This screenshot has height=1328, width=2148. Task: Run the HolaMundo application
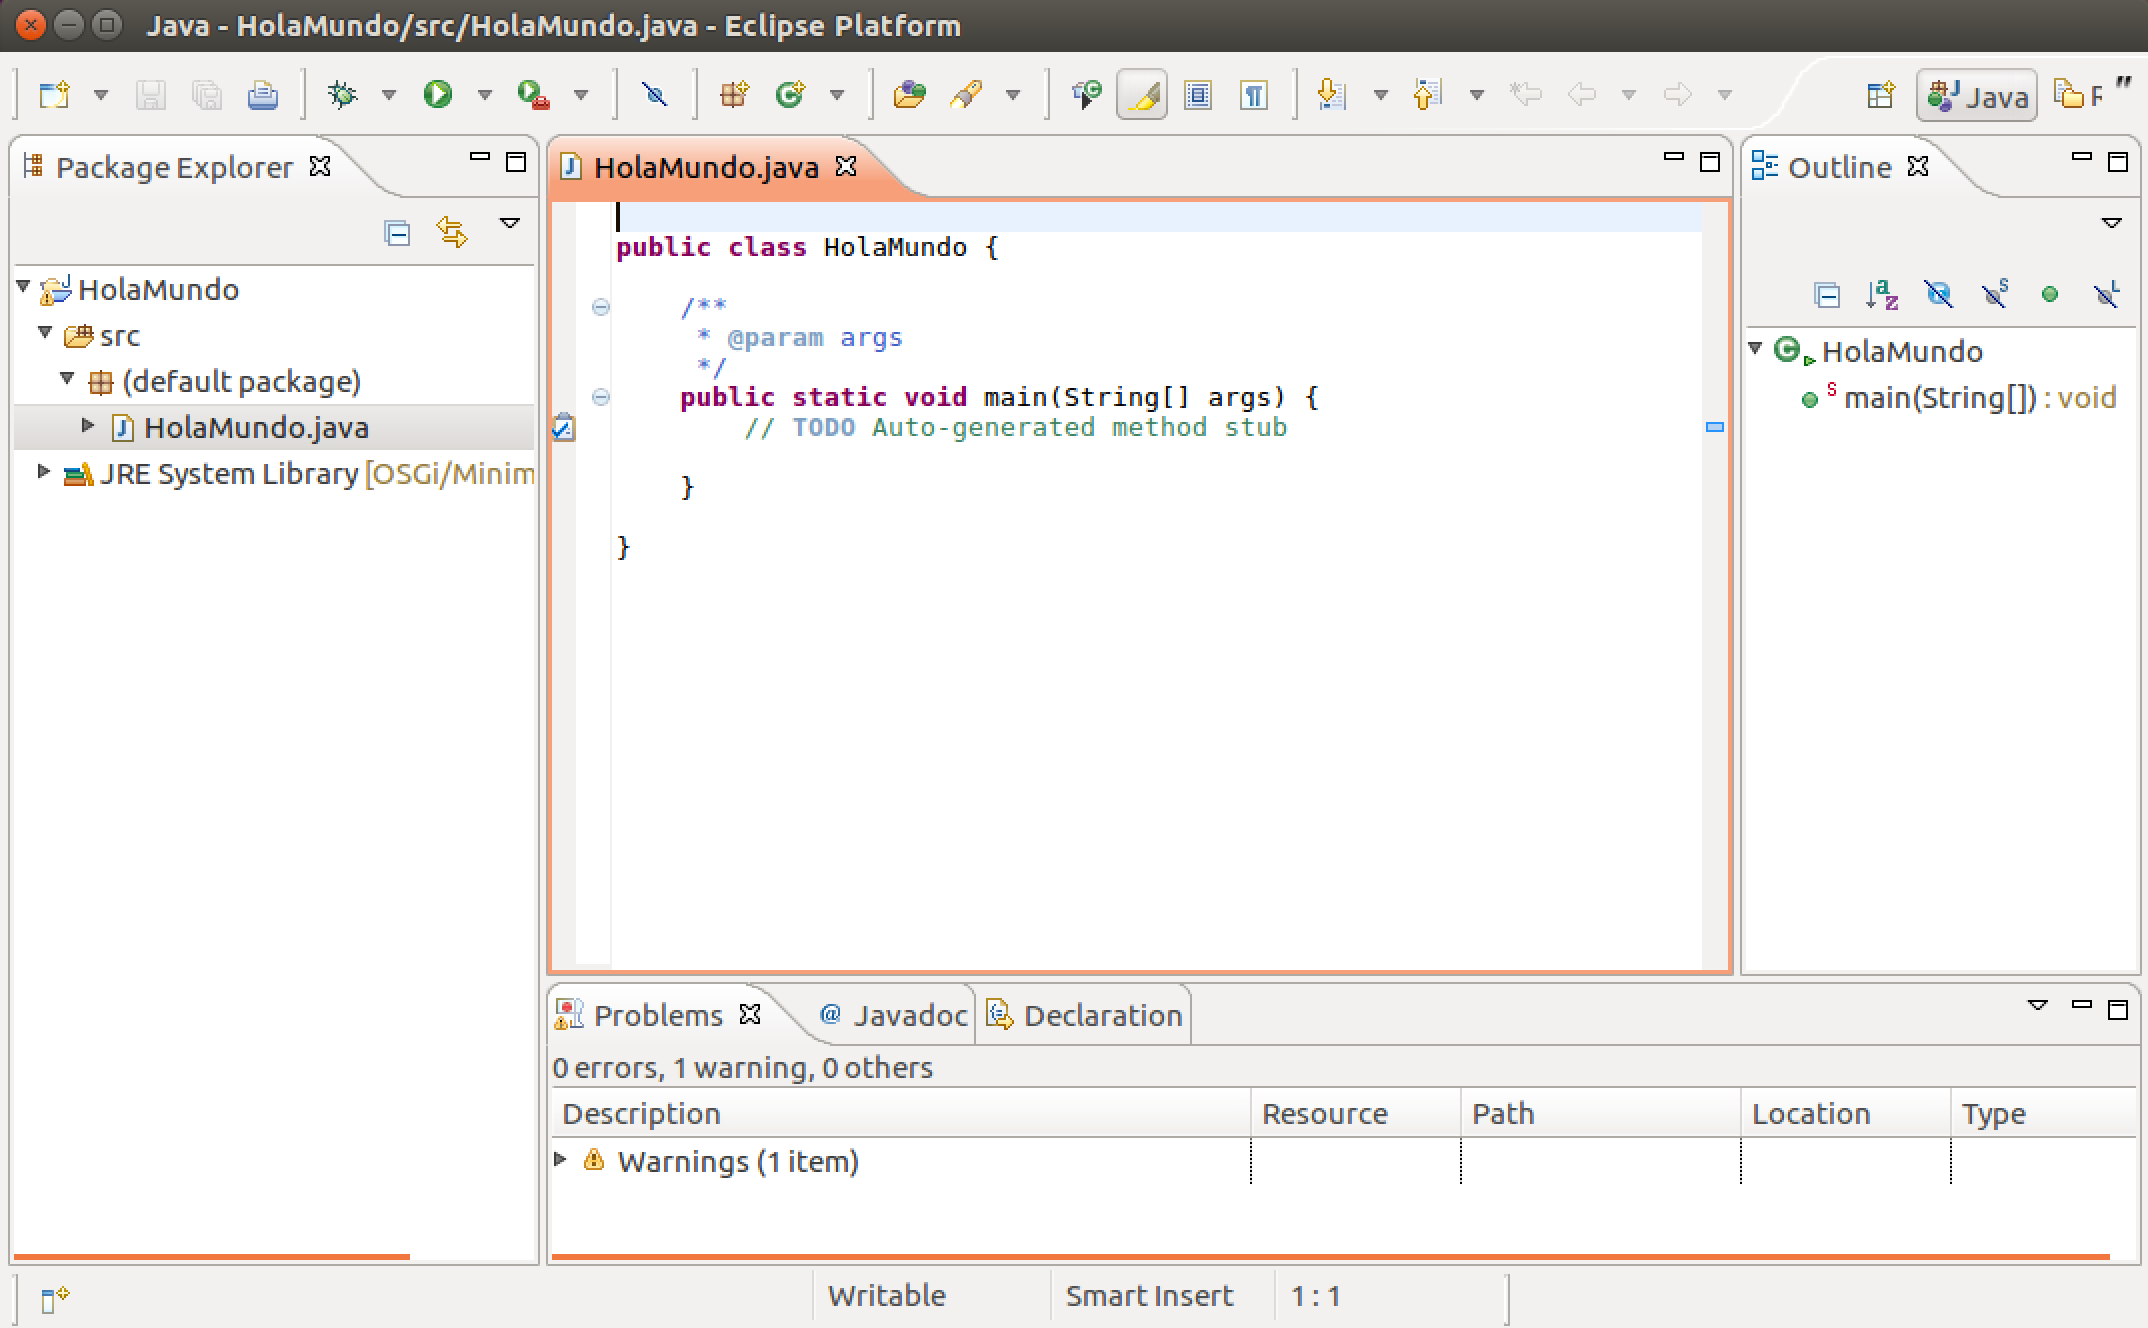pos(438,93)
